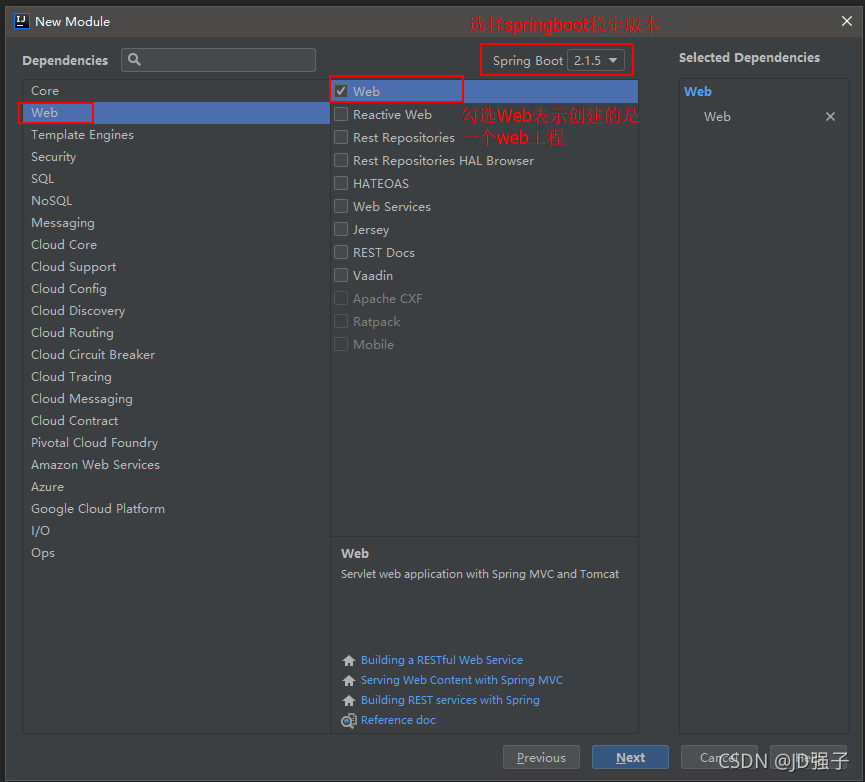This screenshot has width=865, height=782.
Task: Remove Web from Selected Dependencies
Action: (830, 117)
